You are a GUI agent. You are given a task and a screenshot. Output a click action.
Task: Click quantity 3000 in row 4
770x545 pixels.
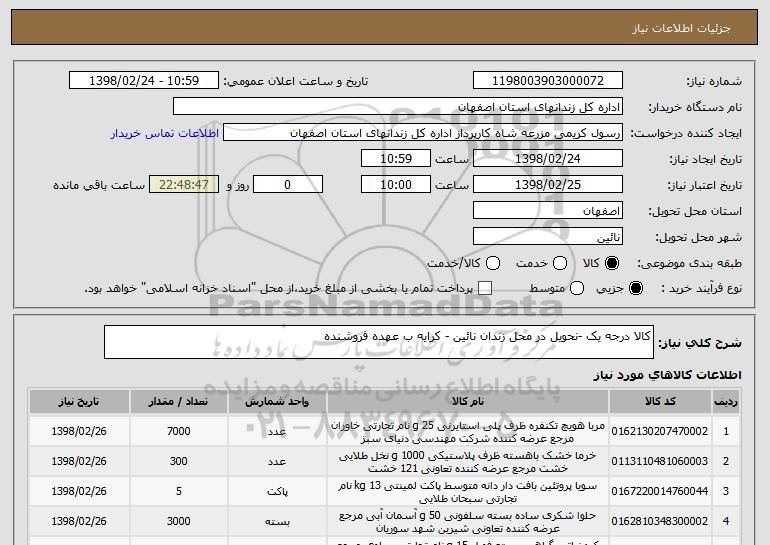coord(178,521)
